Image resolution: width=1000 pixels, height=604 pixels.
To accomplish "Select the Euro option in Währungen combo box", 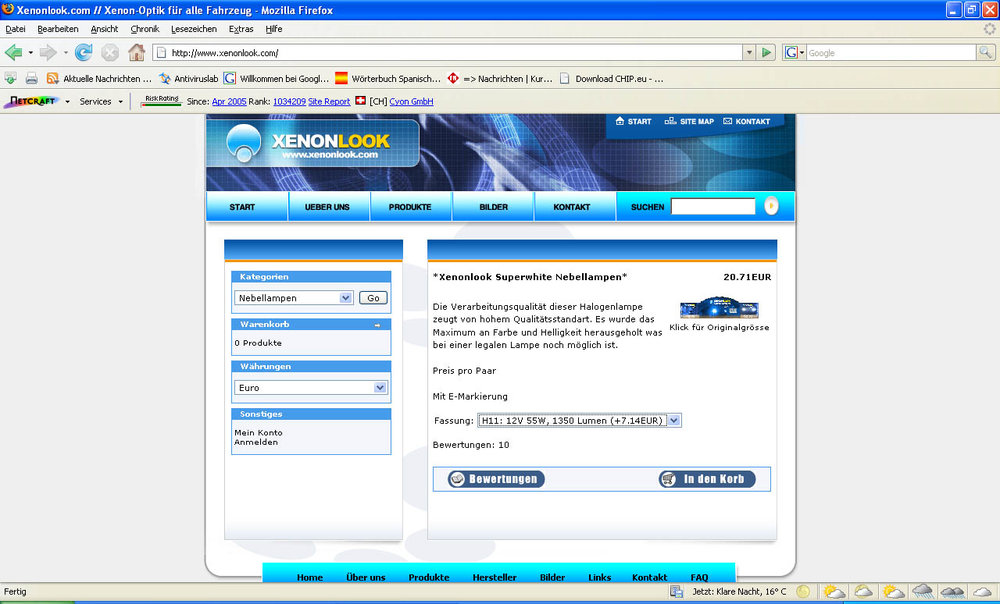I will click(x=310, y=388).
